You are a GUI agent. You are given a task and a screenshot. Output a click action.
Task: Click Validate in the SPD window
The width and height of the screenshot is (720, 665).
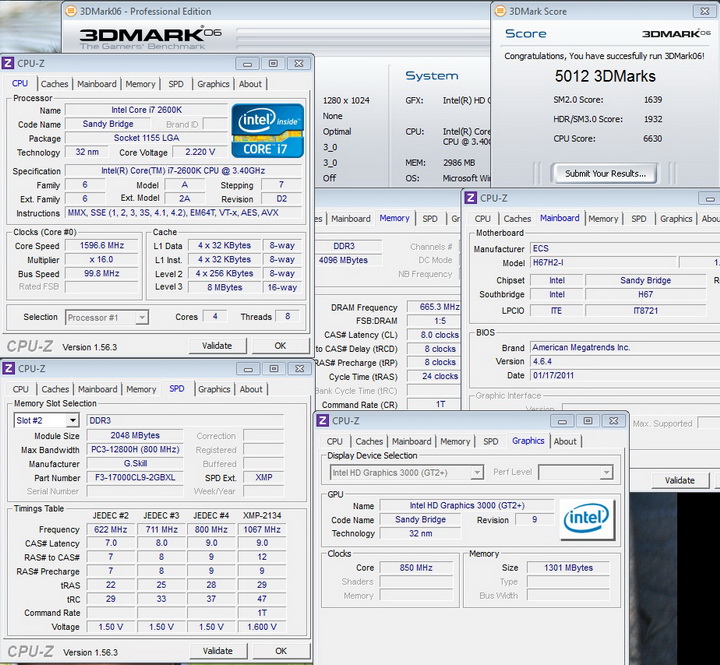(x=217, y=650)
